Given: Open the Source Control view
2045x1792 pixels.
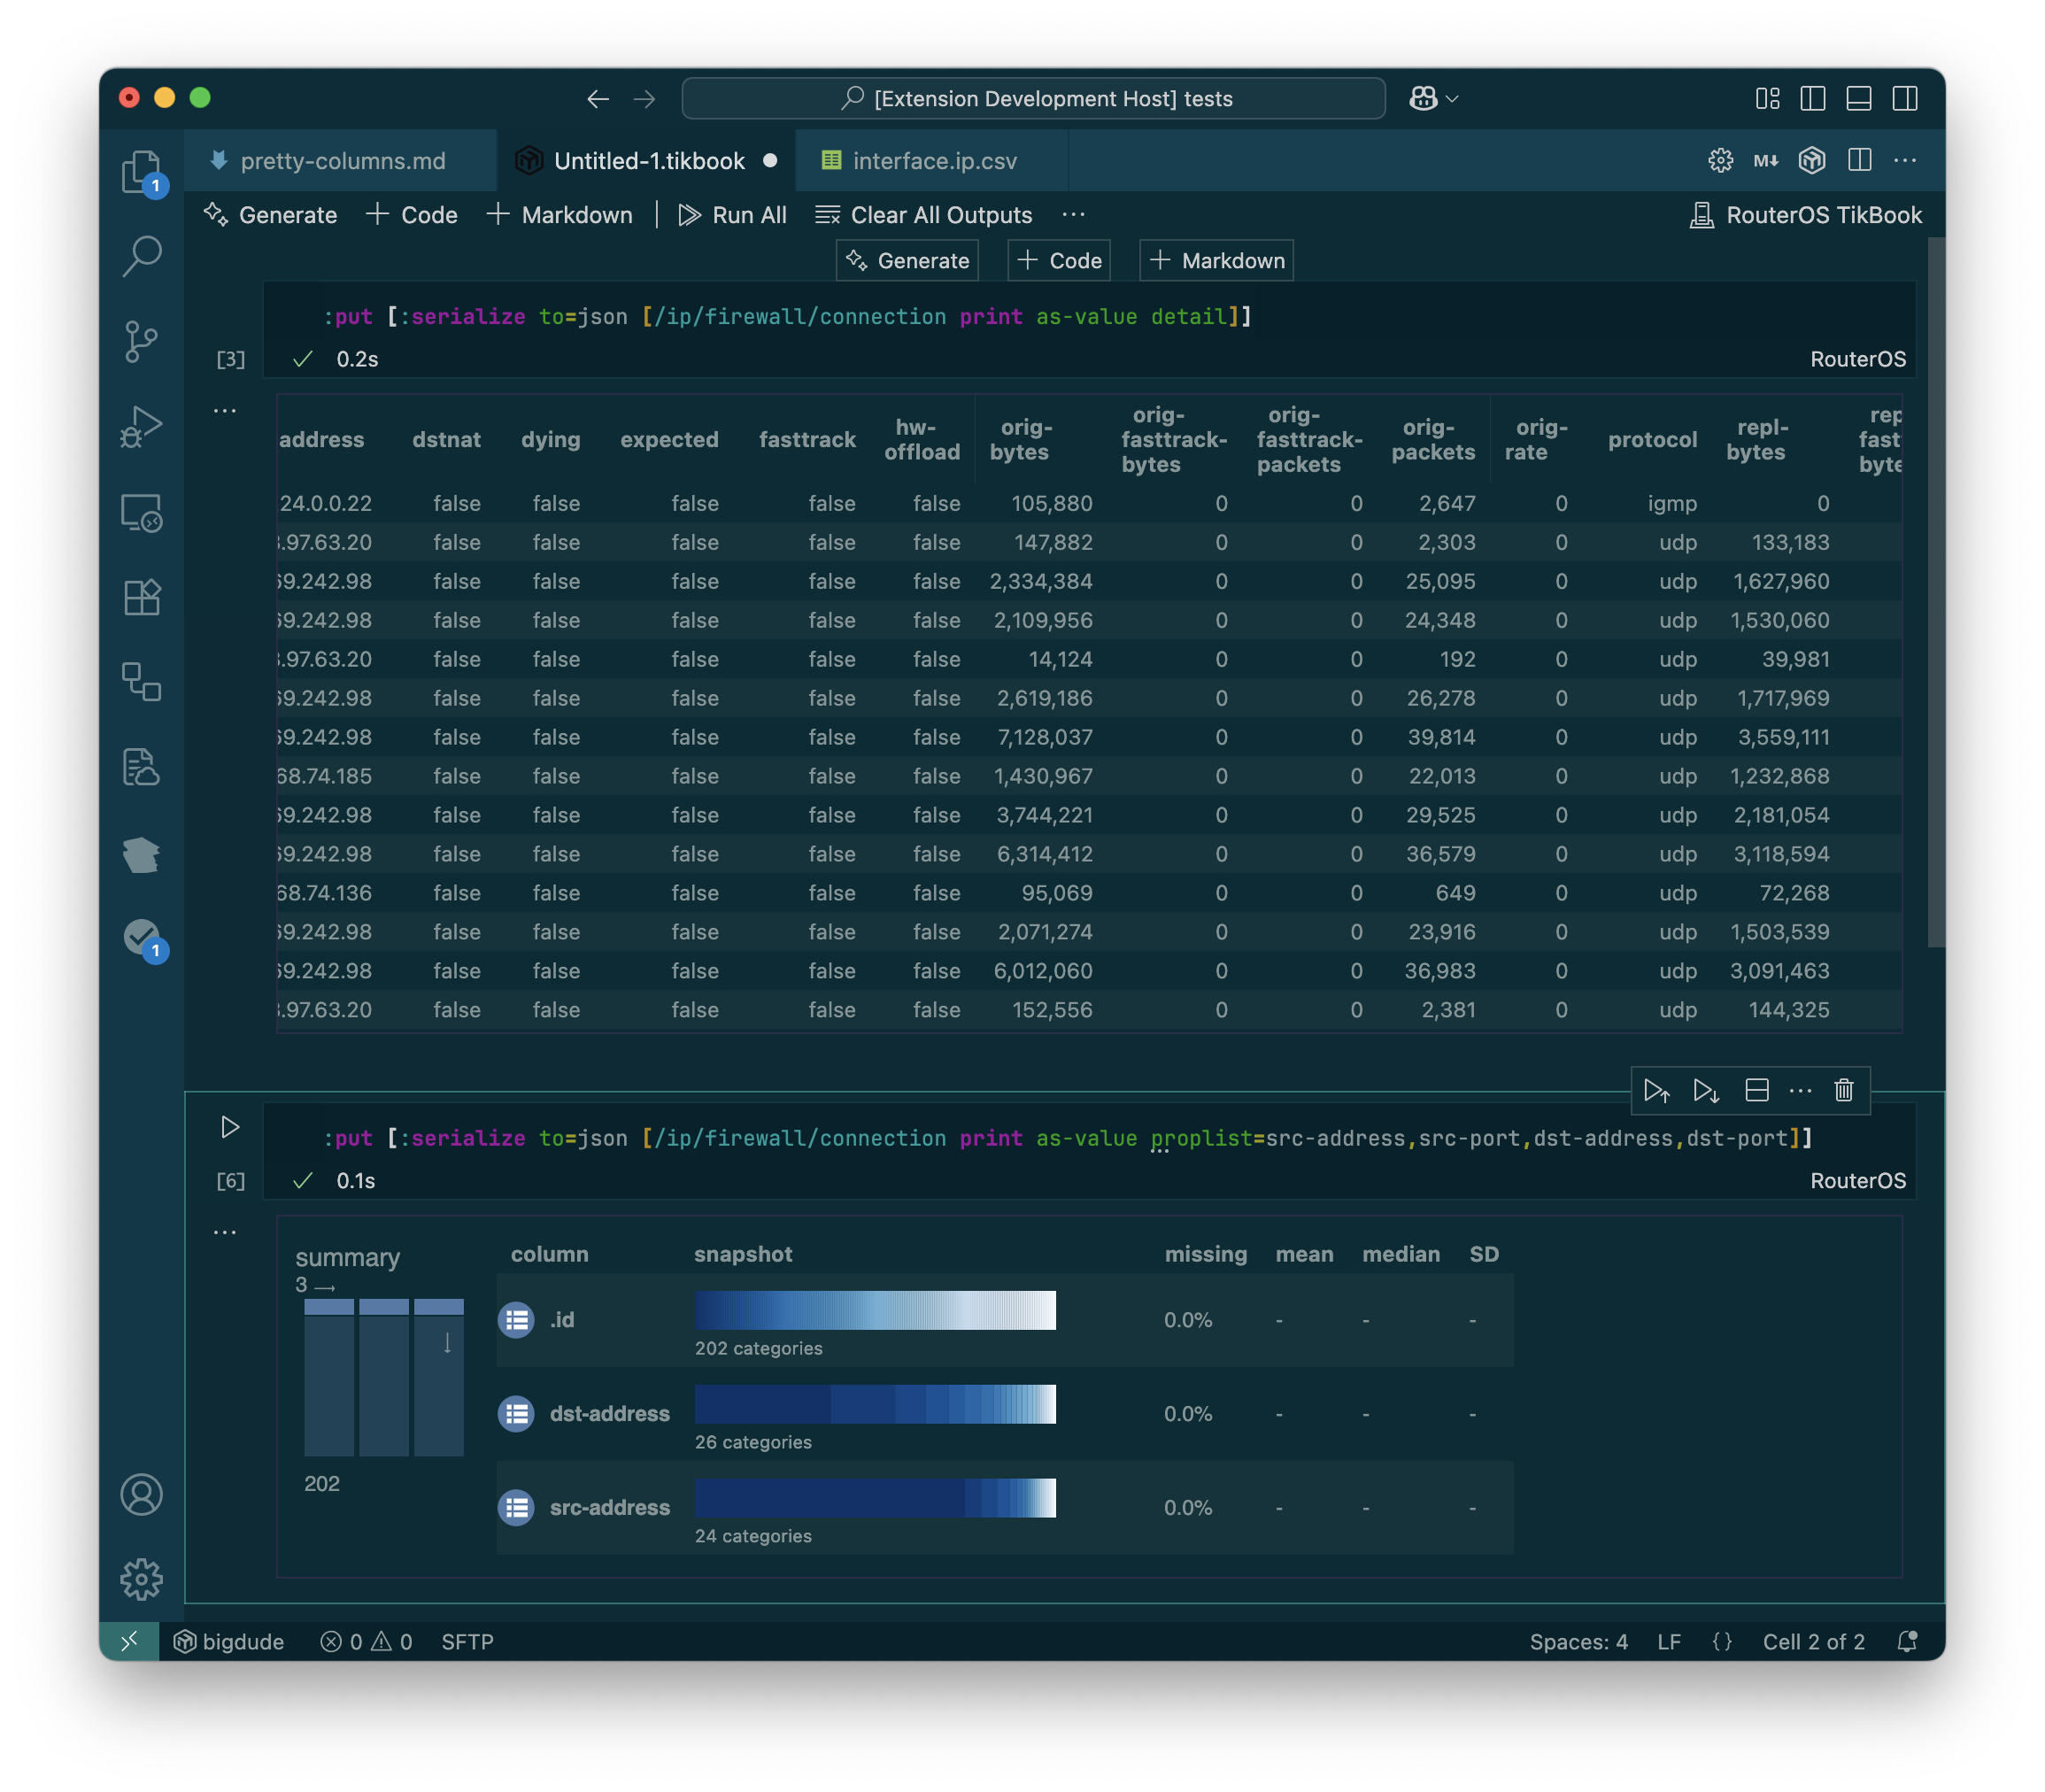Looking at the screenshot, I should pyautogui.click(x=141, y=341).
